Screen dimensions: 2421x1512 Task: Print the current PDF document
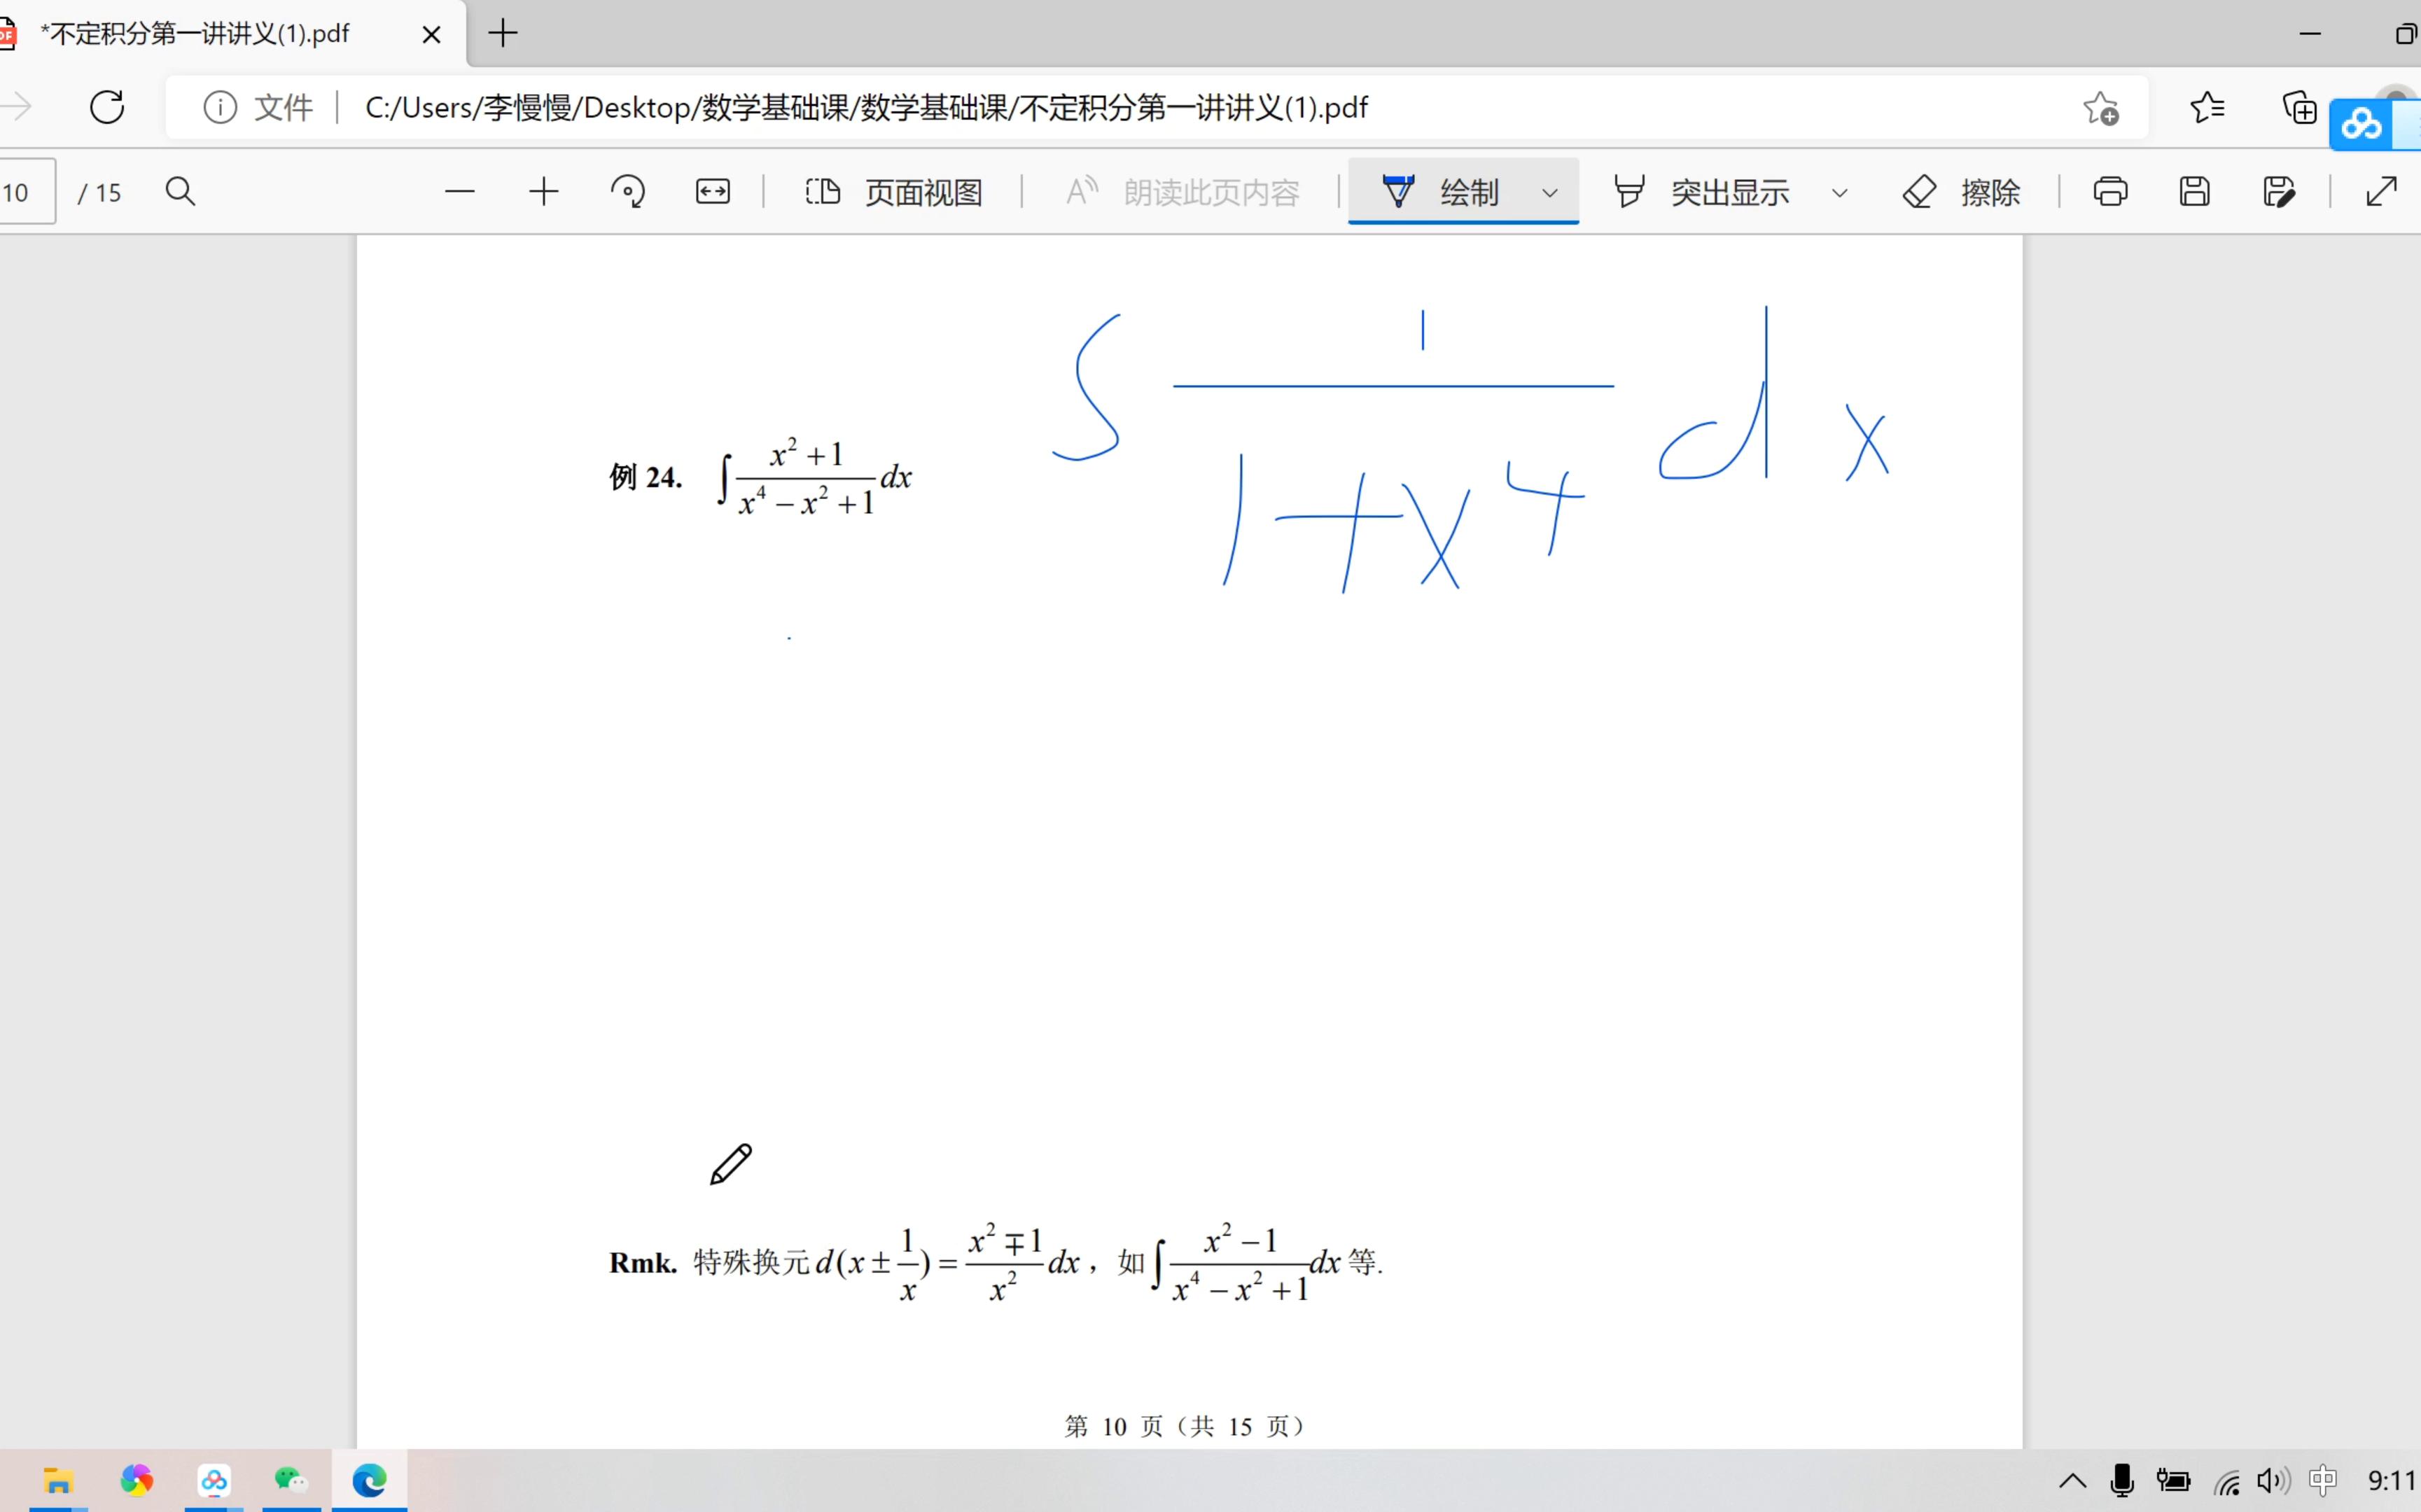tap(2109, 191)
